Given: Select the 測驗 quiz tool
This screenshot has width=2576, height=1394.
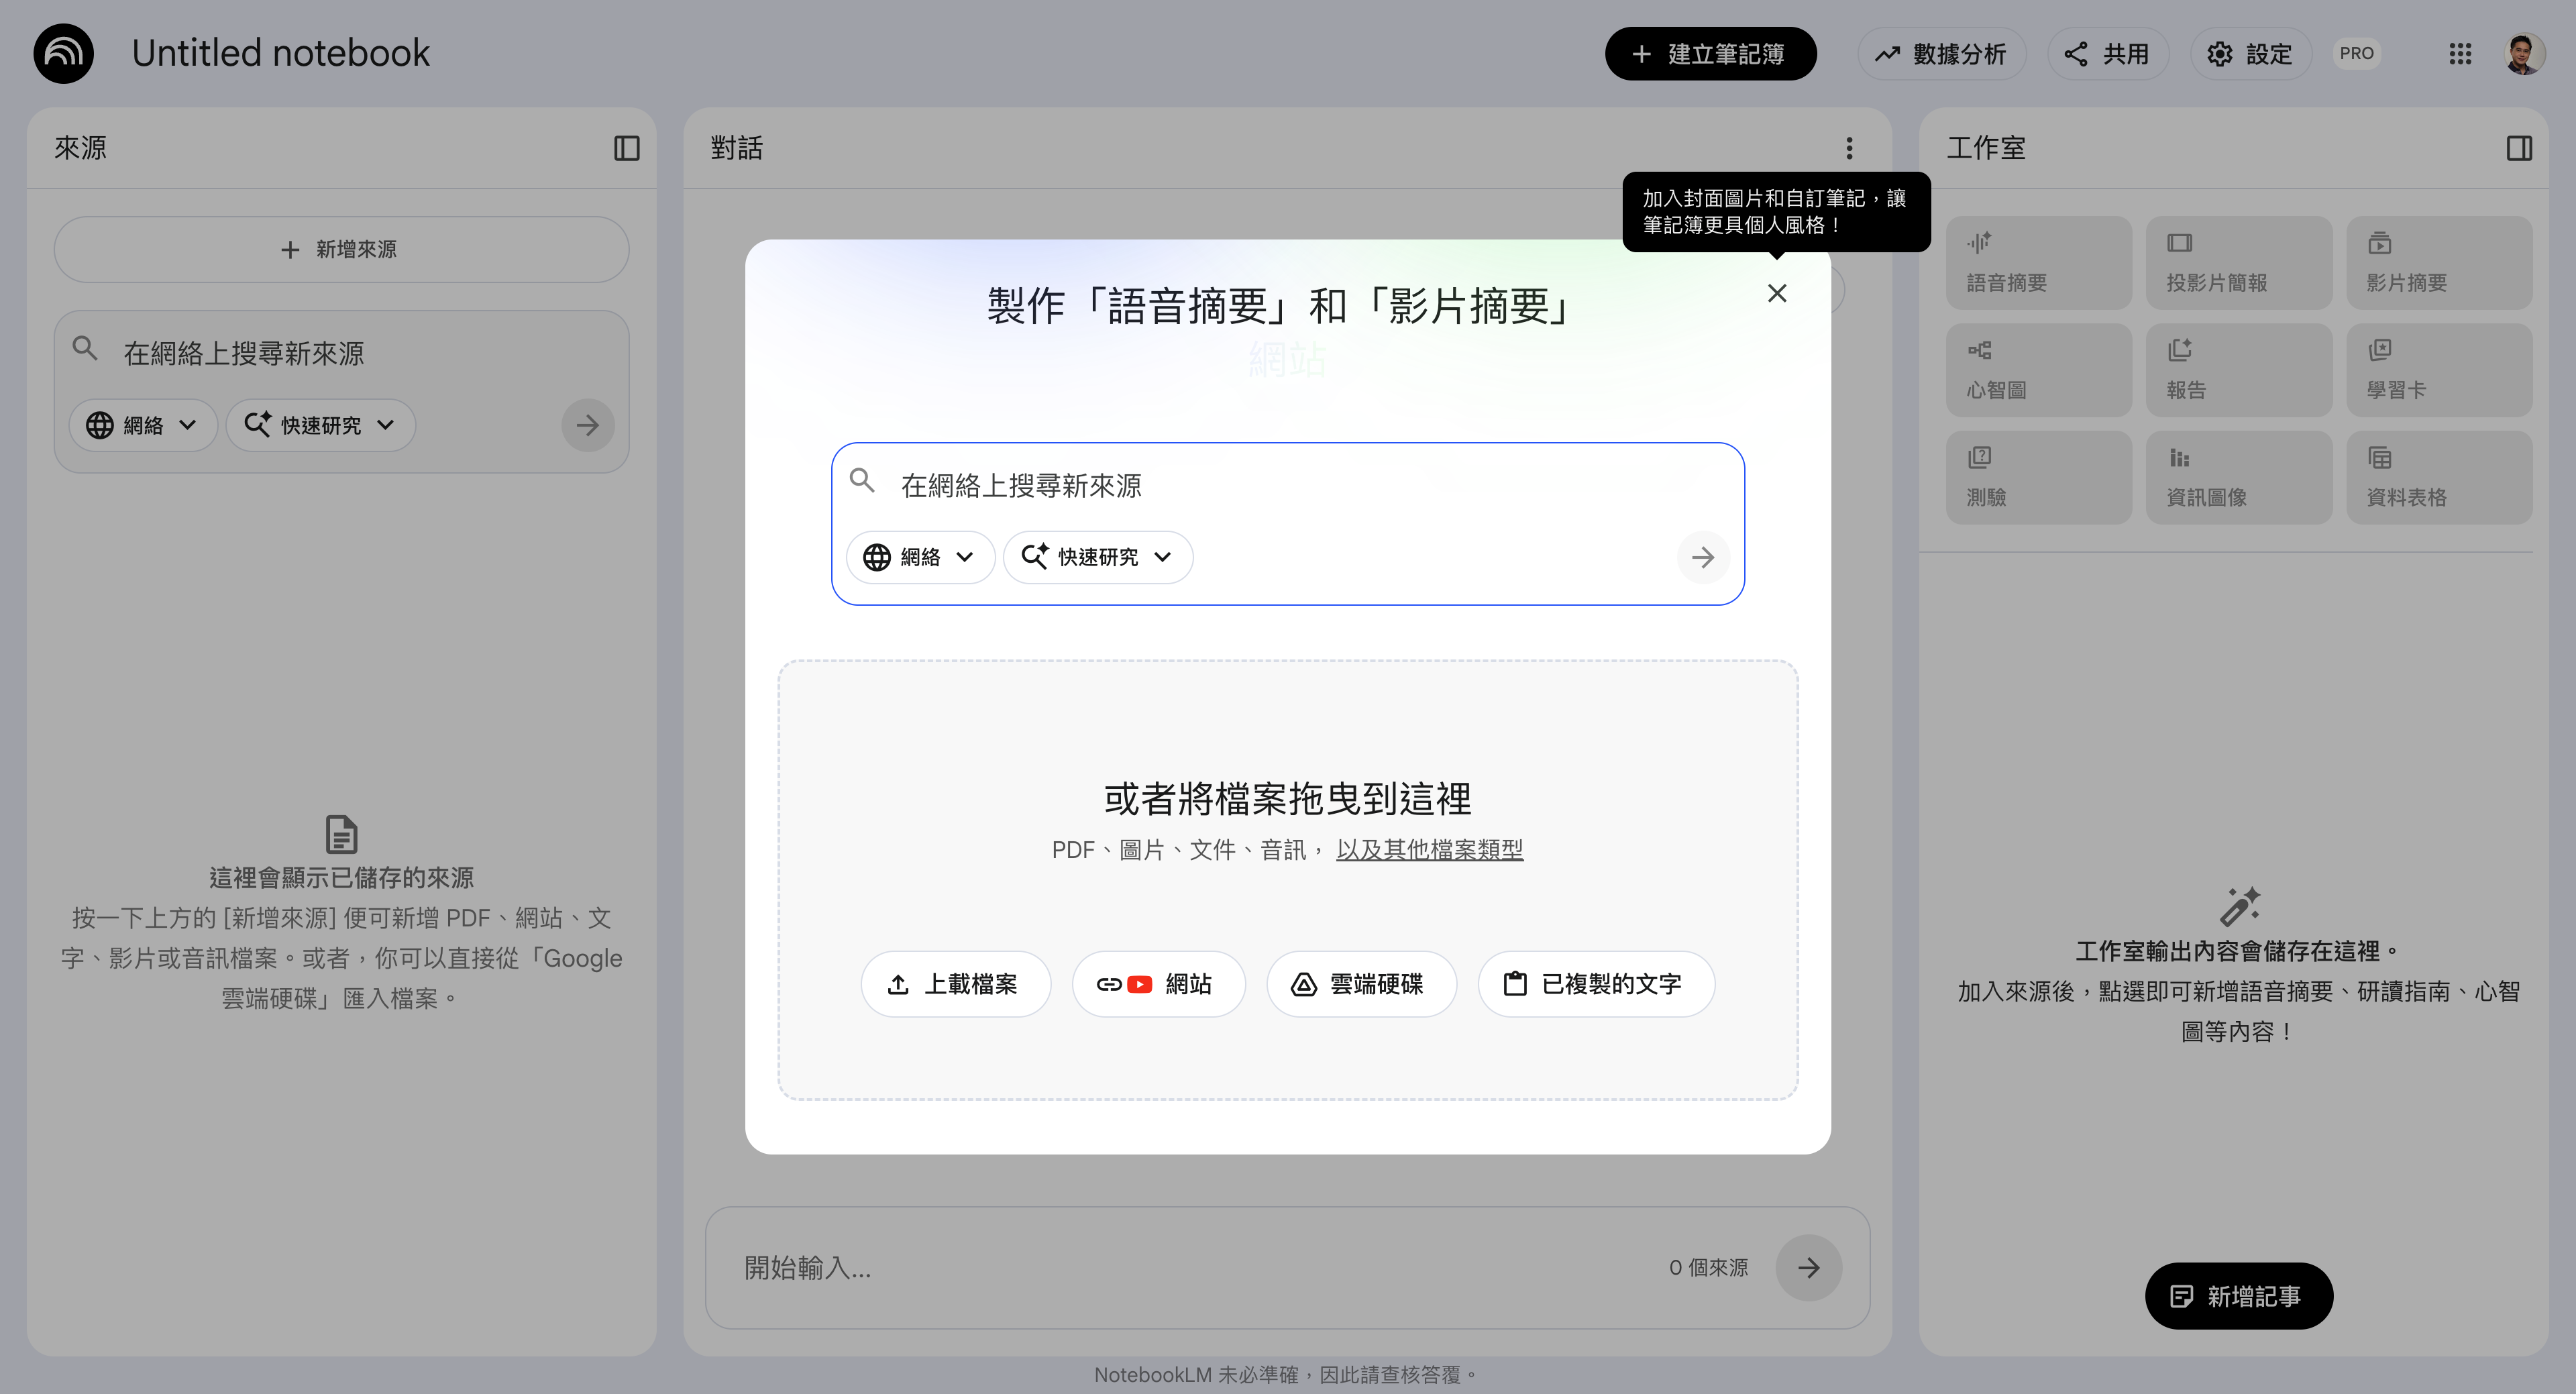Looking at the screenshot, I should pos(2038,477).
